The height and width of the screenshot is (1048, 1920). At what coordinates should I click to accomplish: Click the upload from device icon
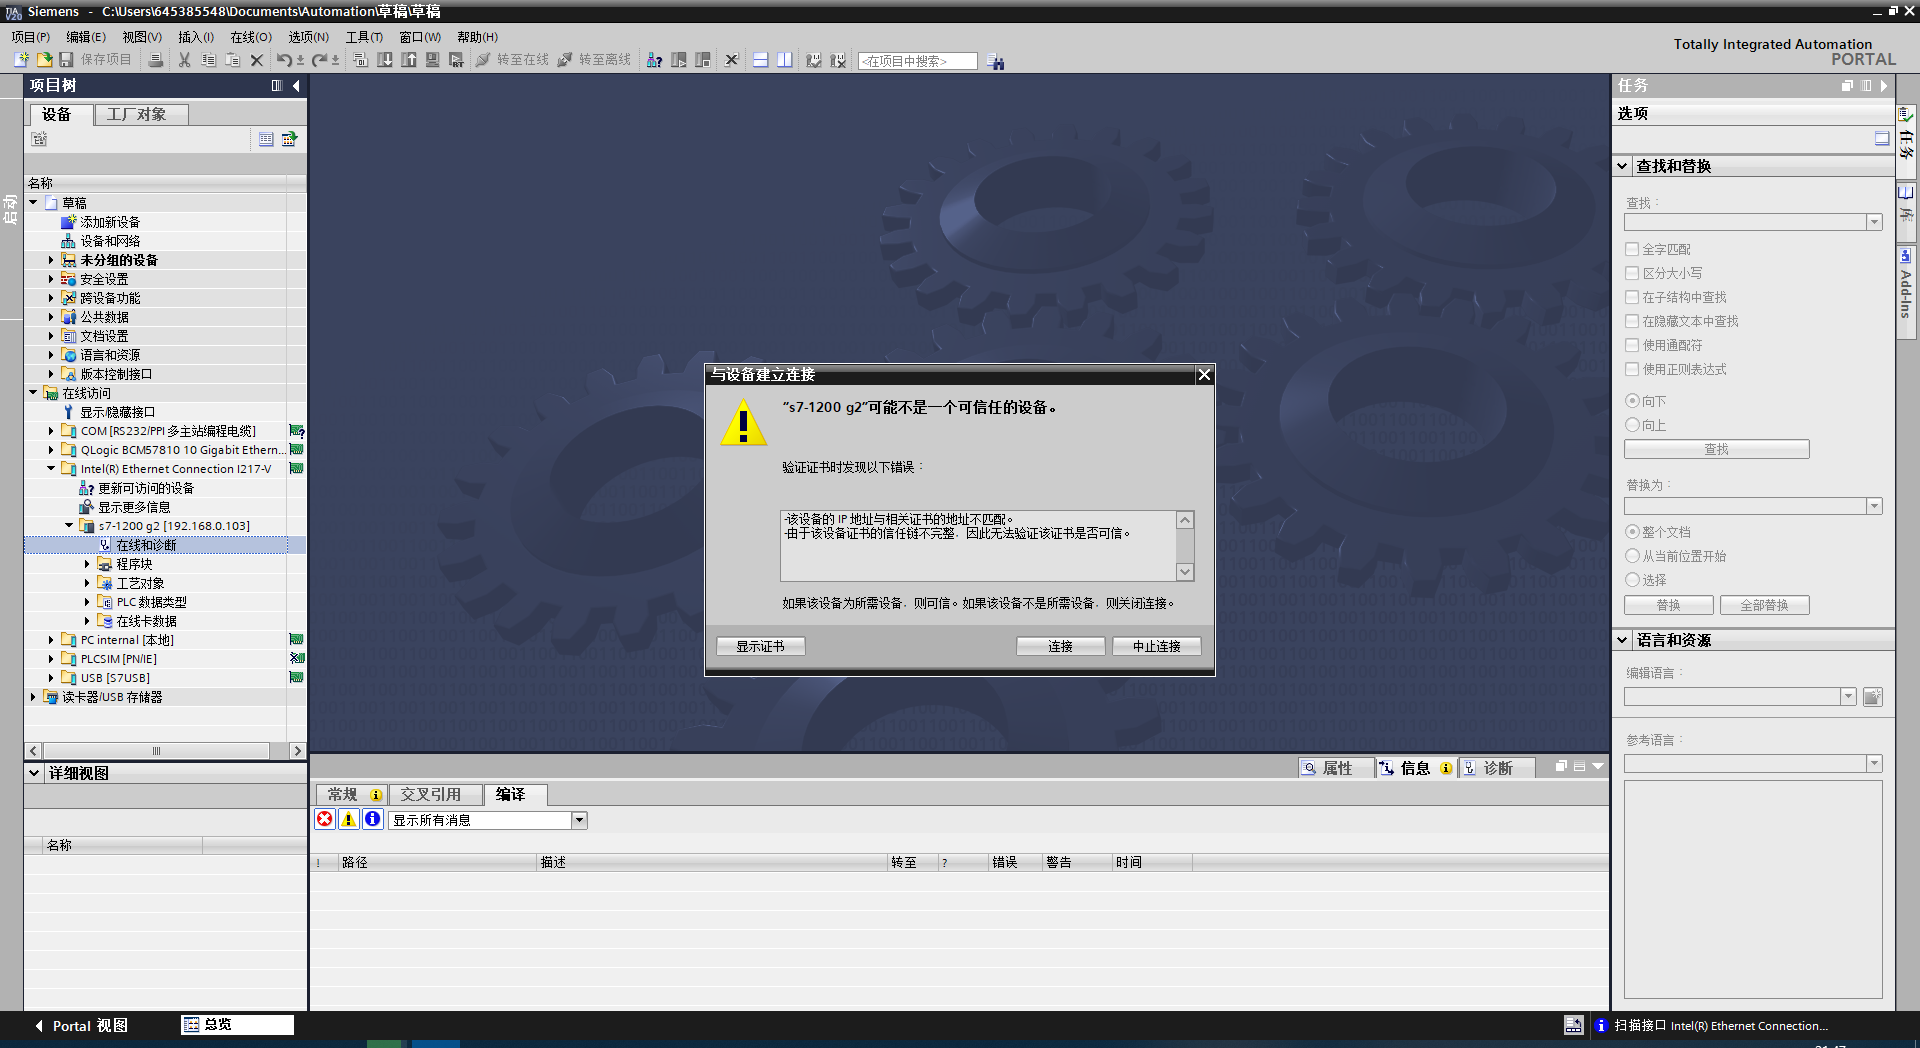[409, 60]
